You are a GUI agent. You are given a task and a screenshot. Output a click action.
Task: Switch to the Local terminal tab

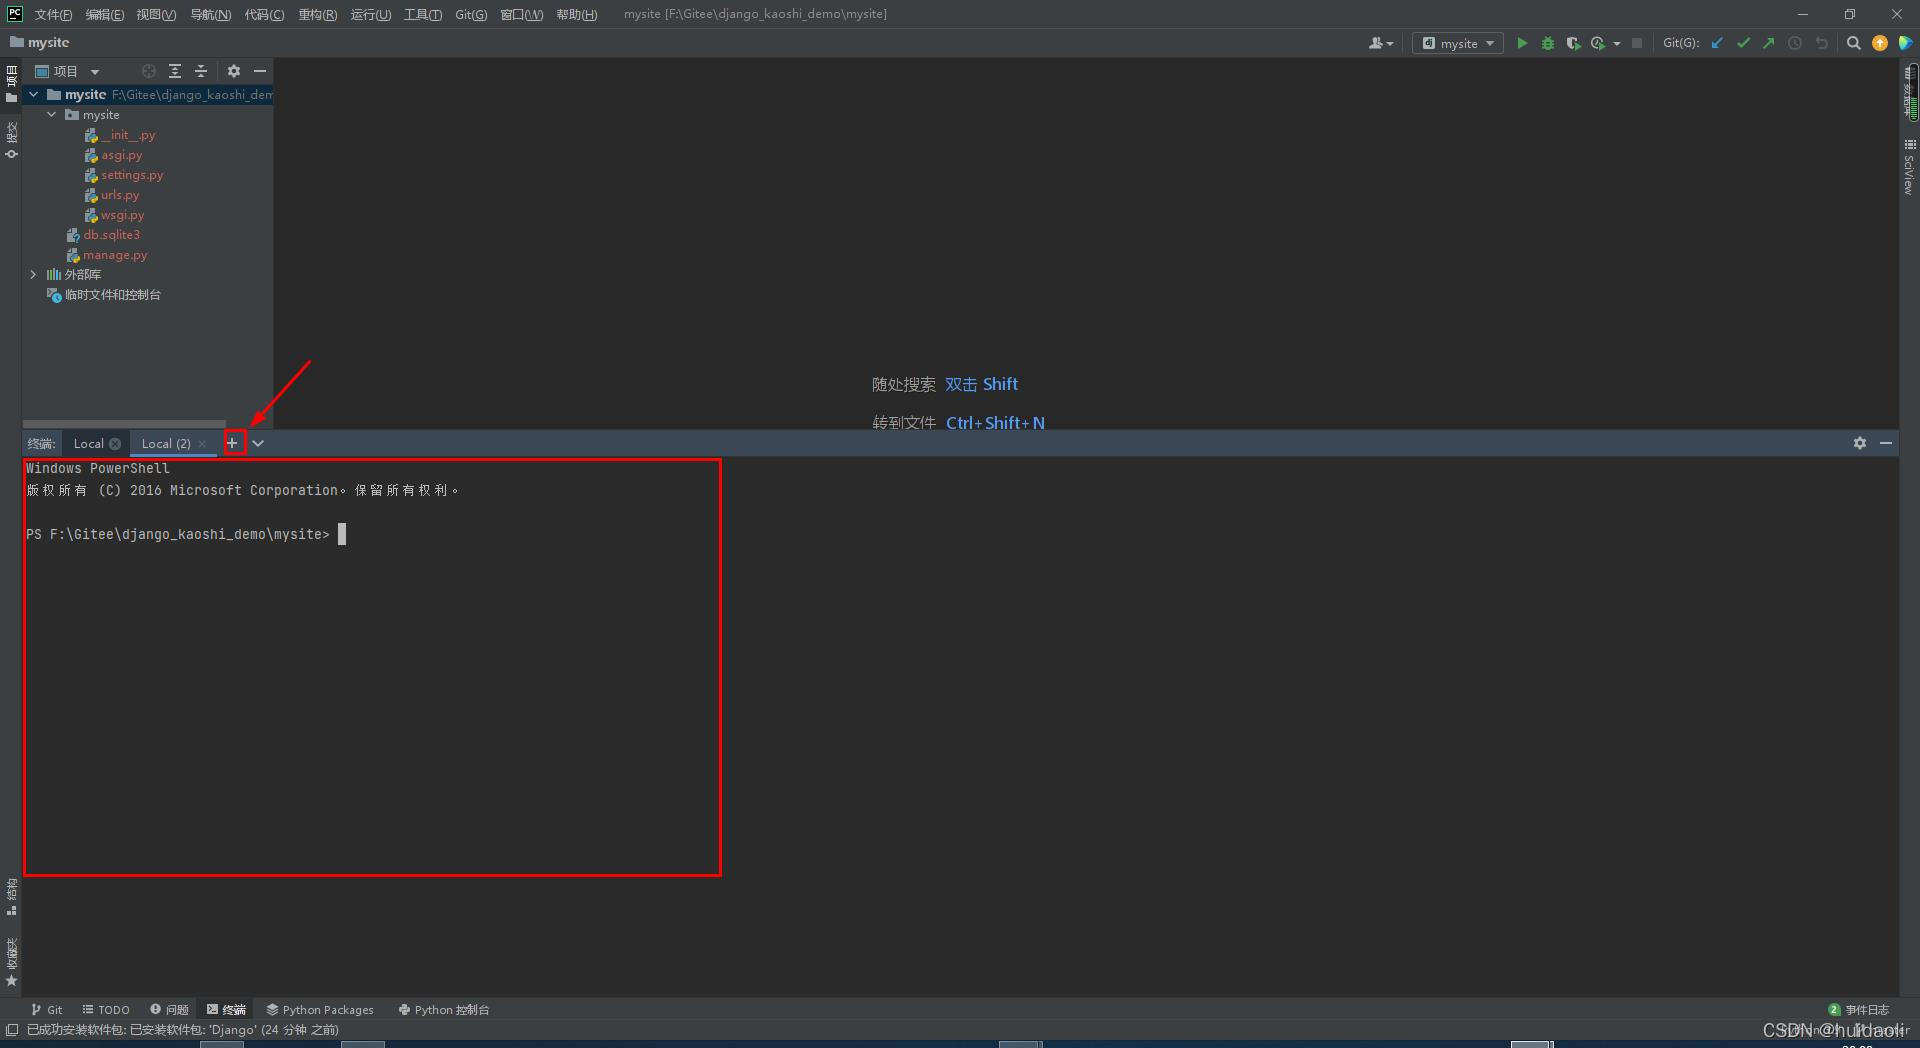pyautogui.click(x=88, y=444)
